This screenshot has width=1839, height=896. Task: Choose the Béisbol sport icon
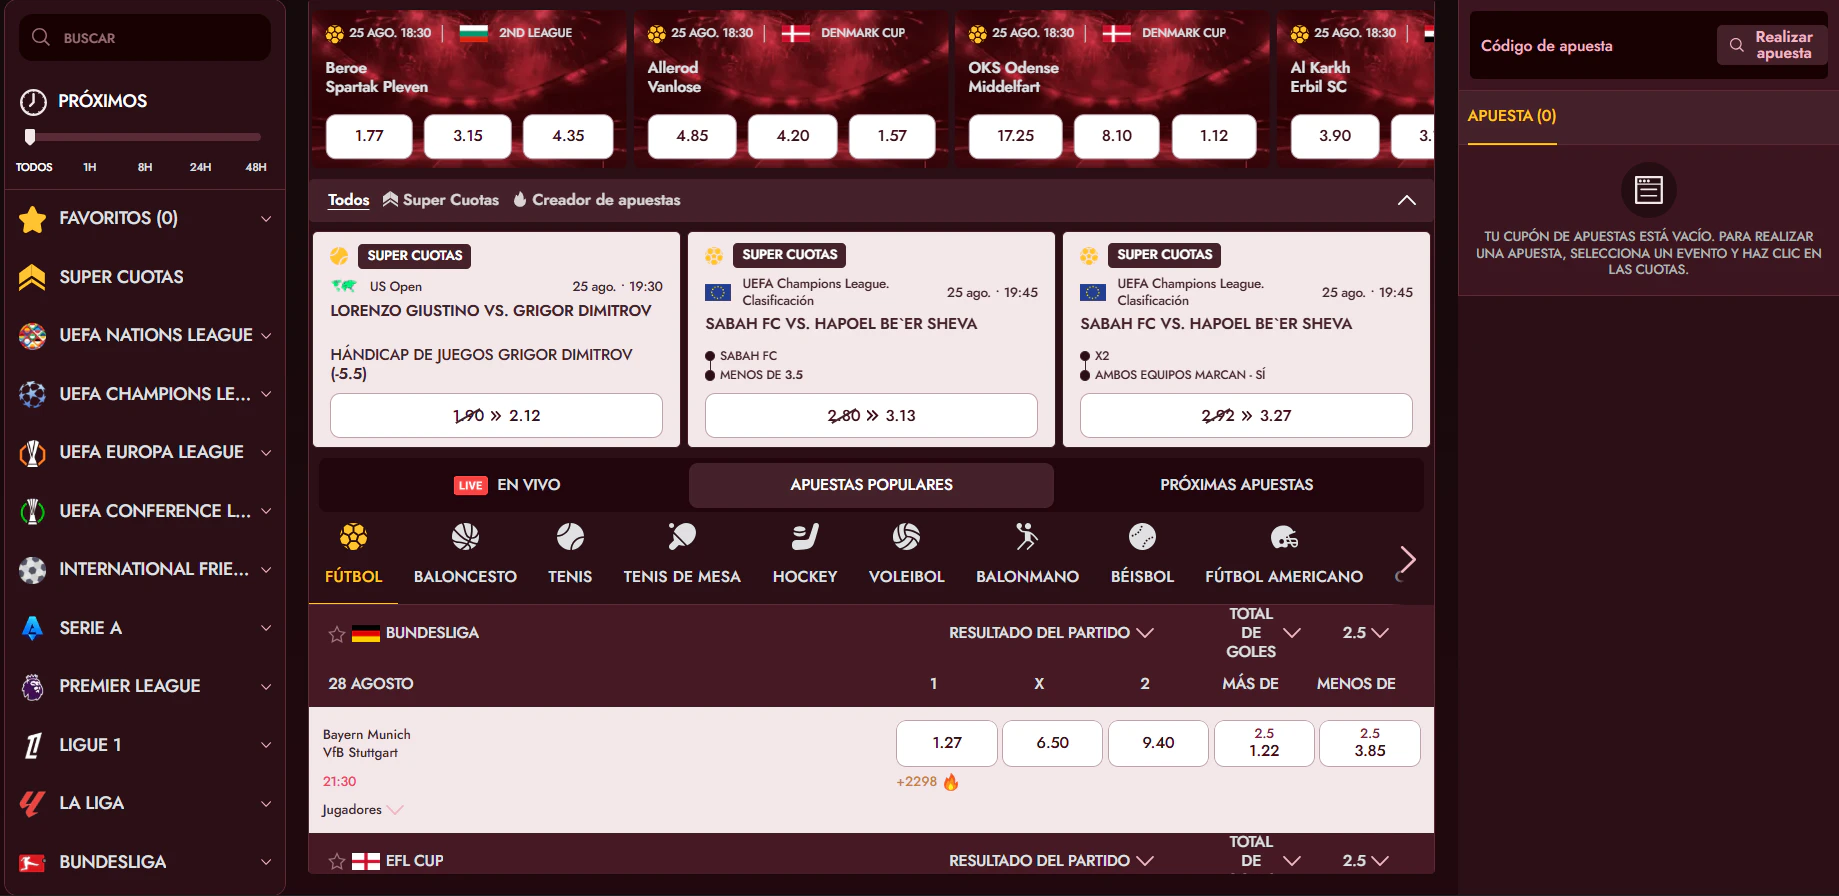point(1142,537)
